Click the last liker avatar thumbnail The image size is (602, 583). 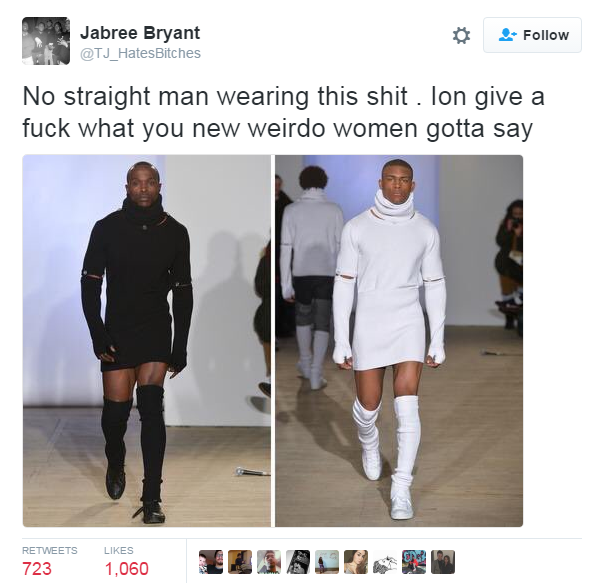443,562
